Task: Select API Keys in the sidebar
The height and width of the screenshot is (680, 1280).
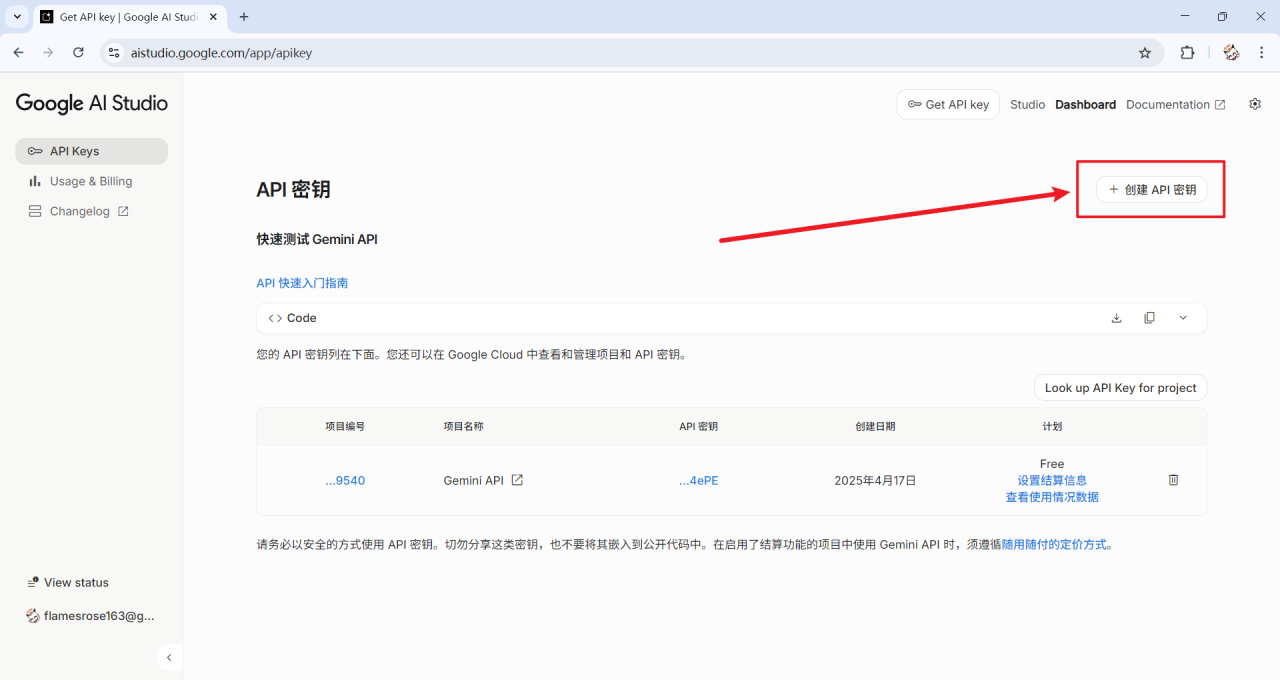Action: (92, 151)
